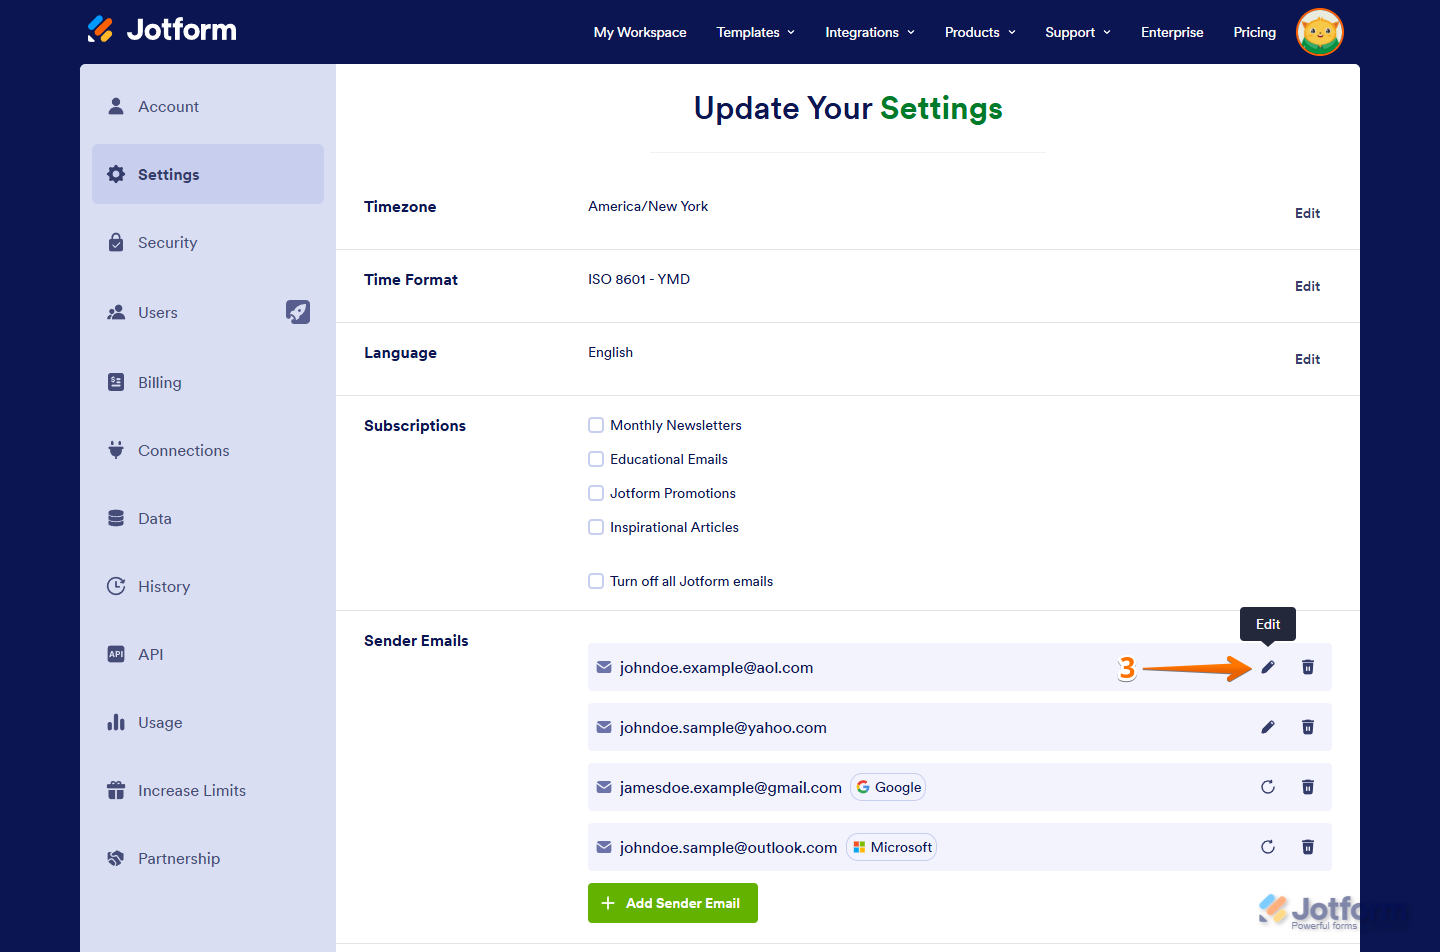1440x952 pixels.
Task: Open the Enterprise page
Action: point(1172,32)
